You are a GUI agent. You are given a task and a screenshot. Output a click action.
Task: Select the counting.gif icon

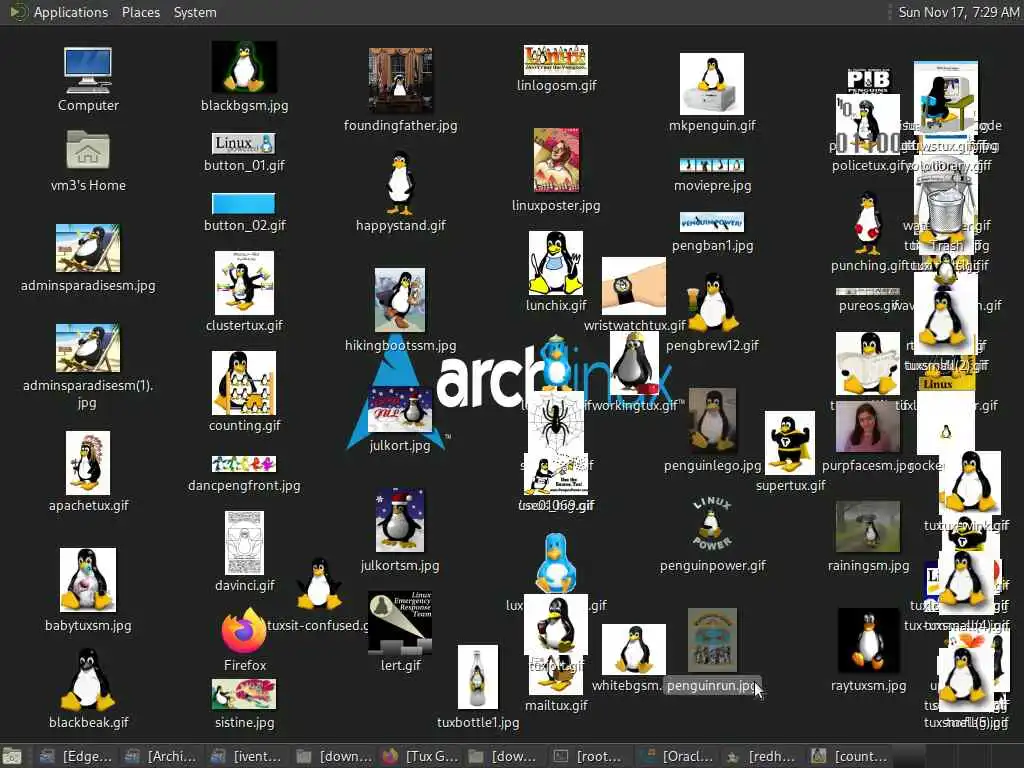(x=244, y=383)
